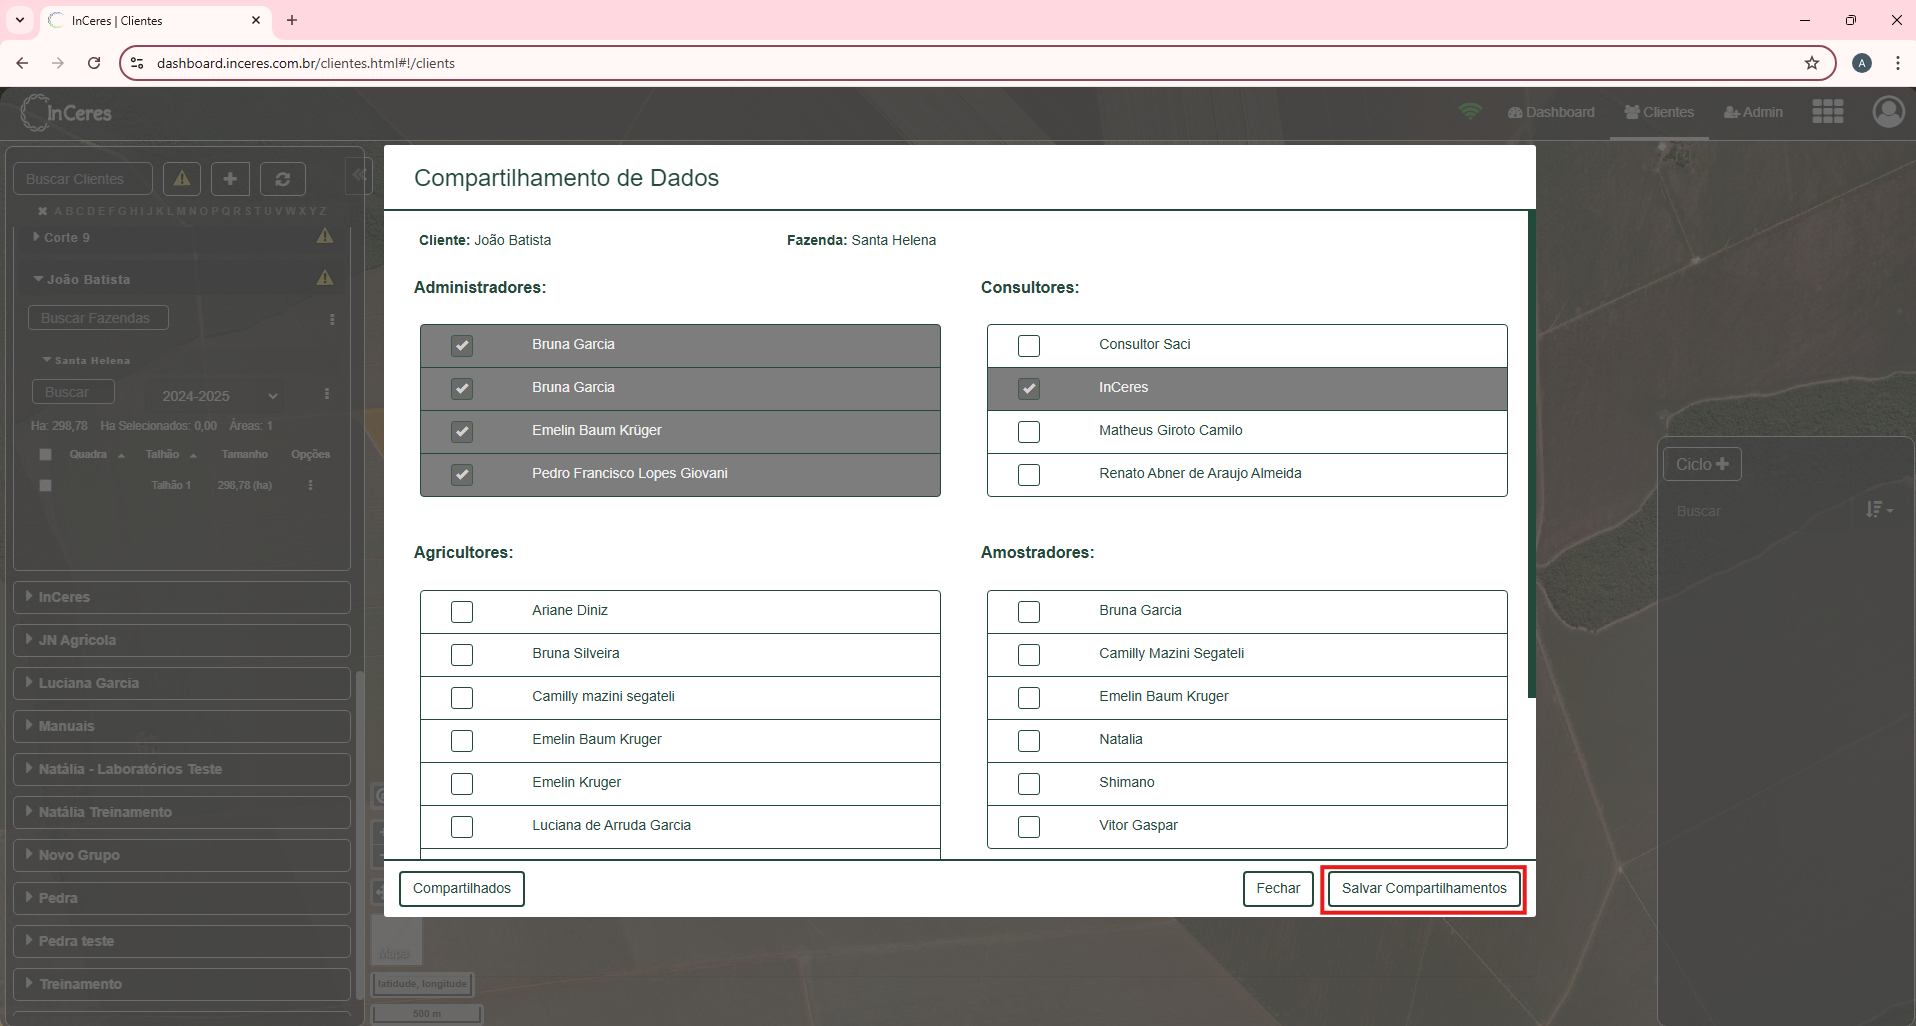This screenshot has width=1916, height=1026.
Task: Open a new browser tab
Action: pos(292,20)
